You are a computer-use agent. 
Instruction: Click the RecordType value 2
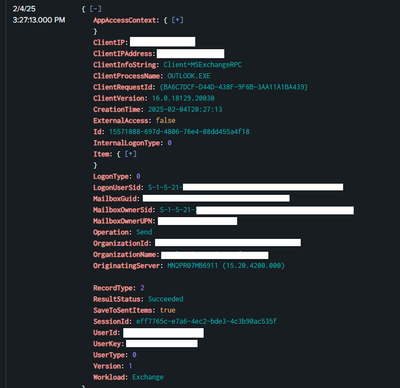tap(142, 288)
